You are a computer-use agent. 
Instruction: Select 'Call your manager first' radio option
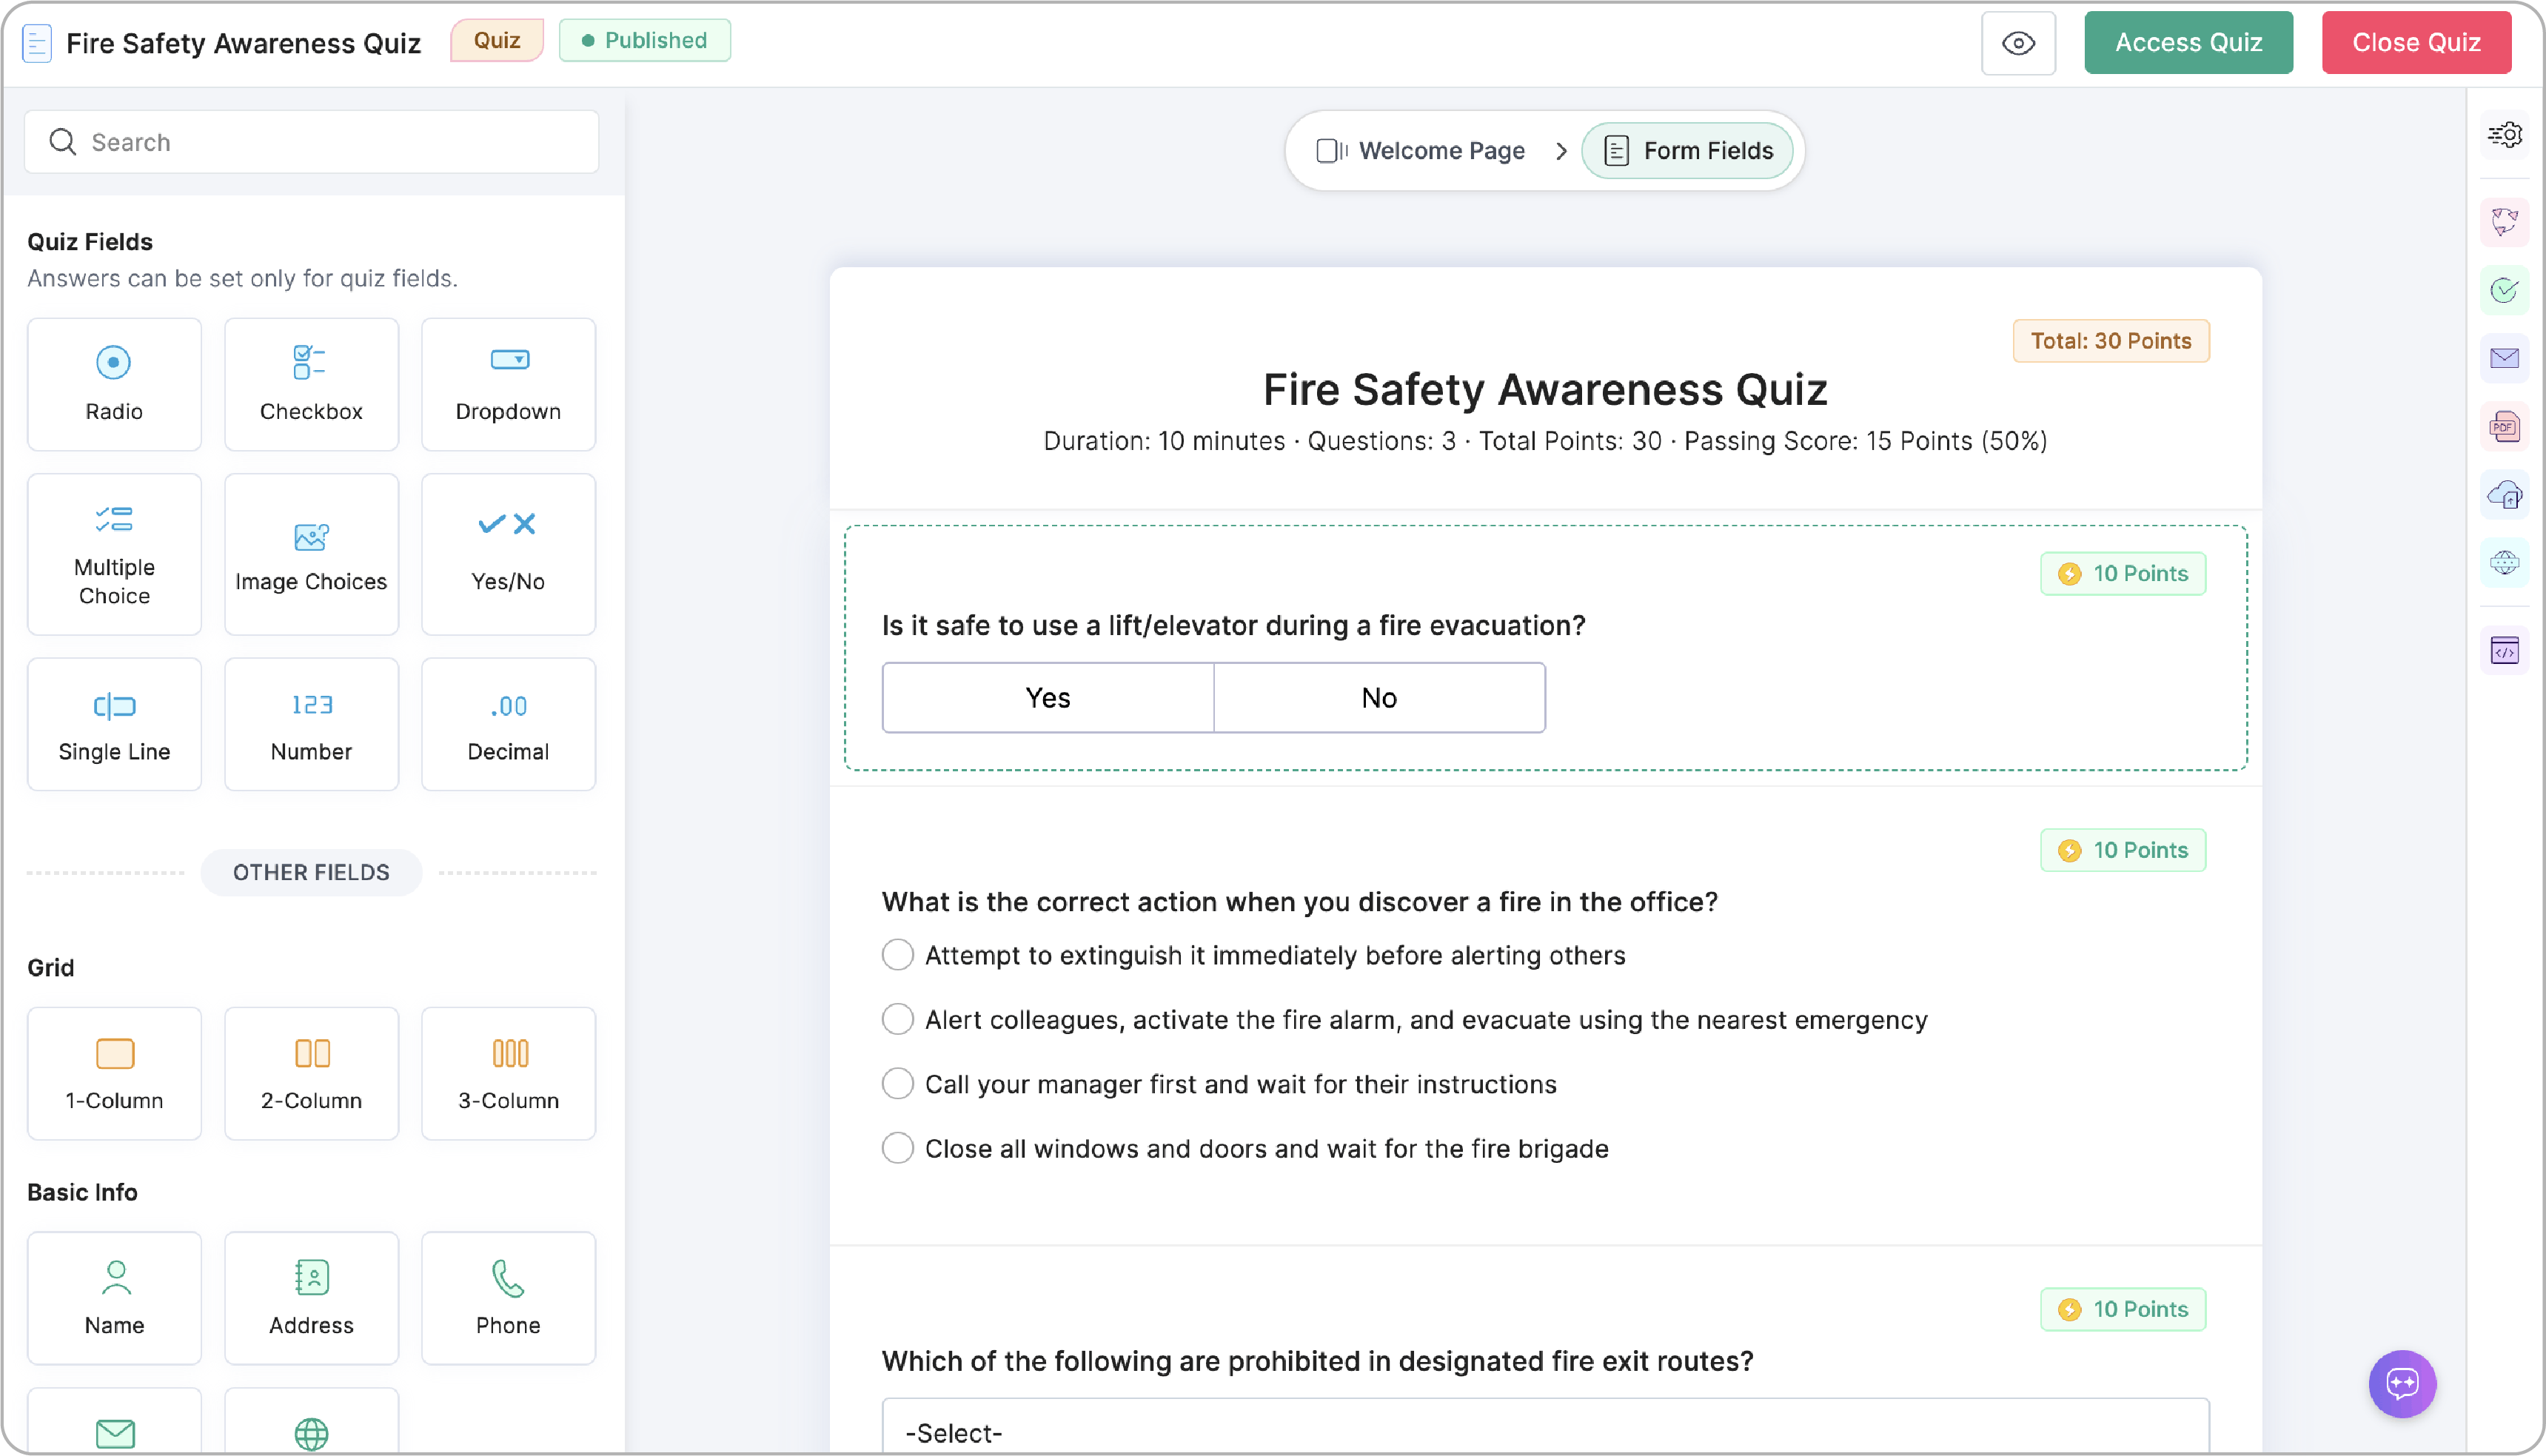(x=898, y=1084)
